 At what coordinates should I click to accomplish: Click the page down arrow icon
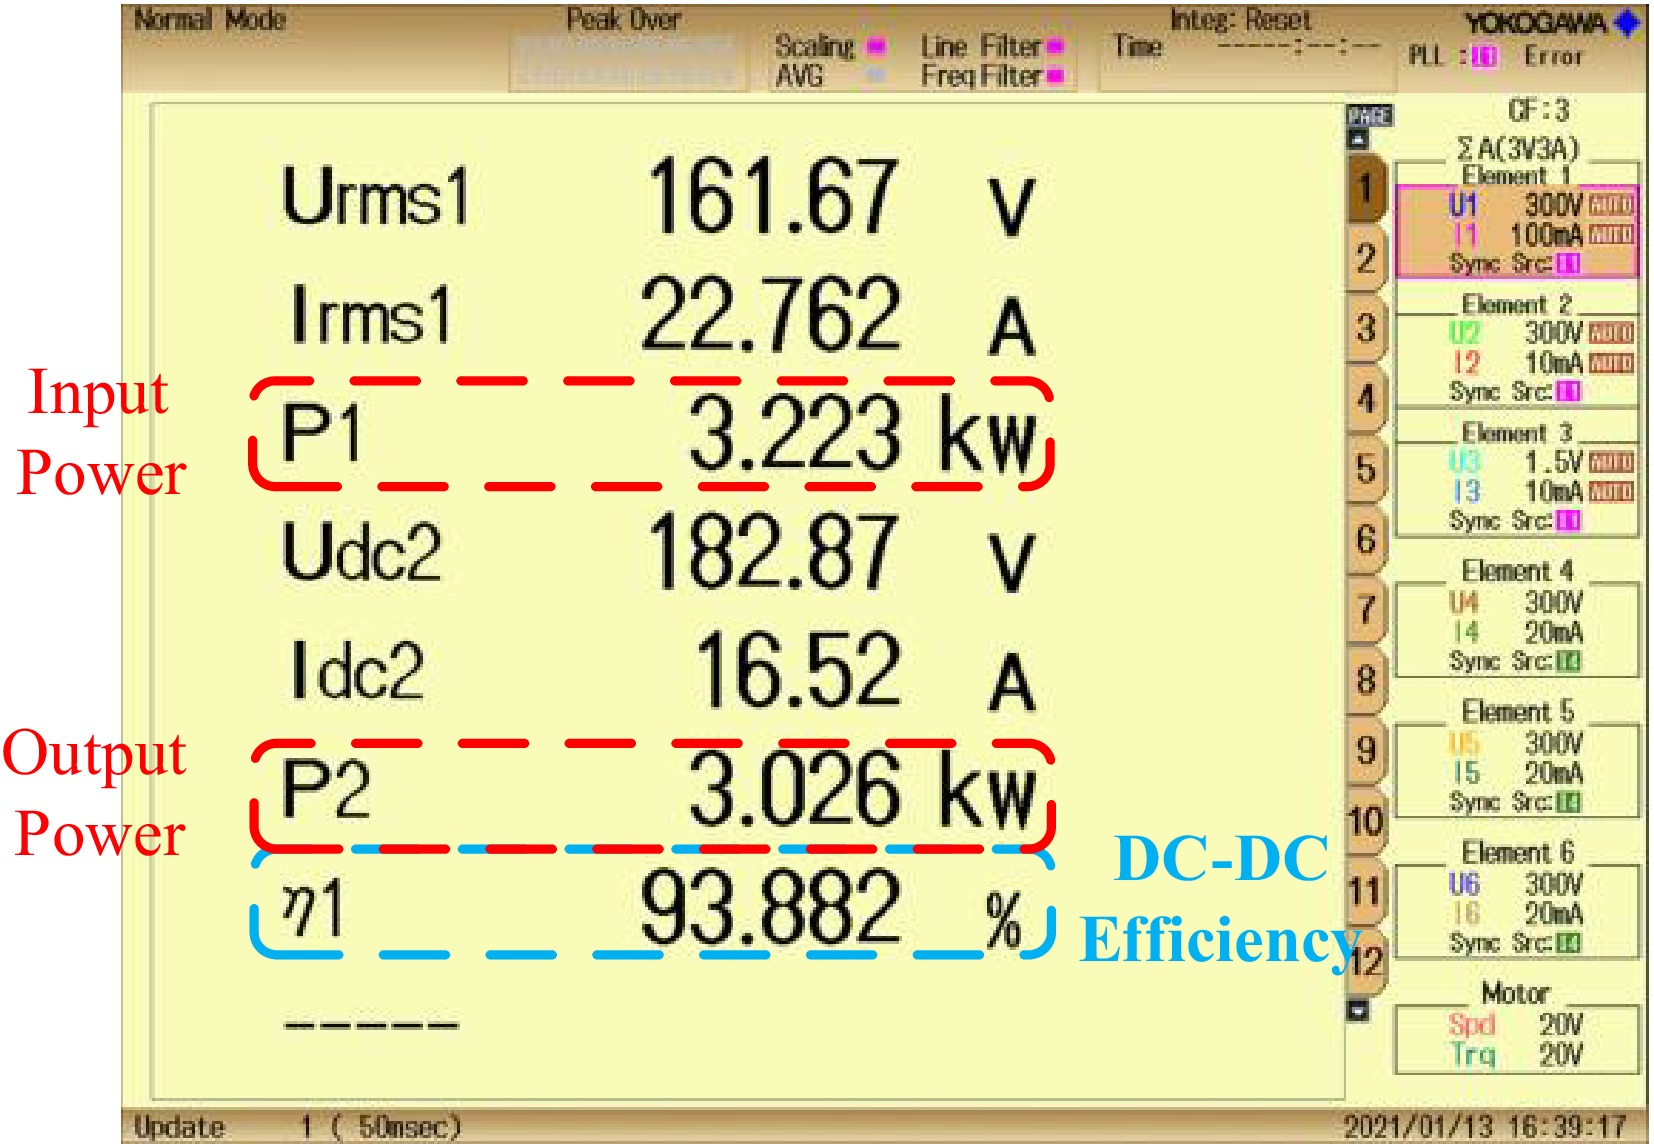pyautogui.click(x=1358, y=1010)
